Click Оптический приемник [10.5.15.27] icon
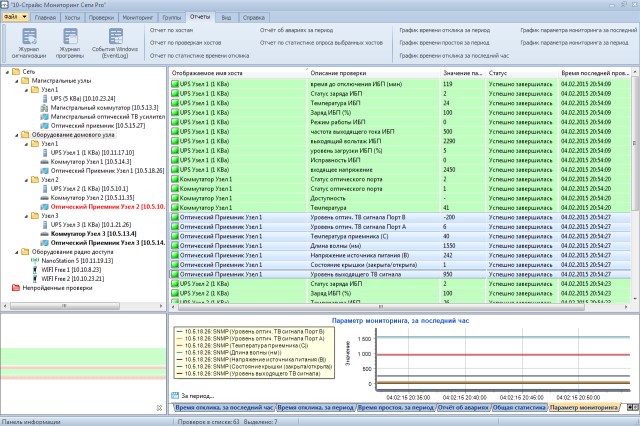Viewport: 640px width, 426px height. point(44,126)
